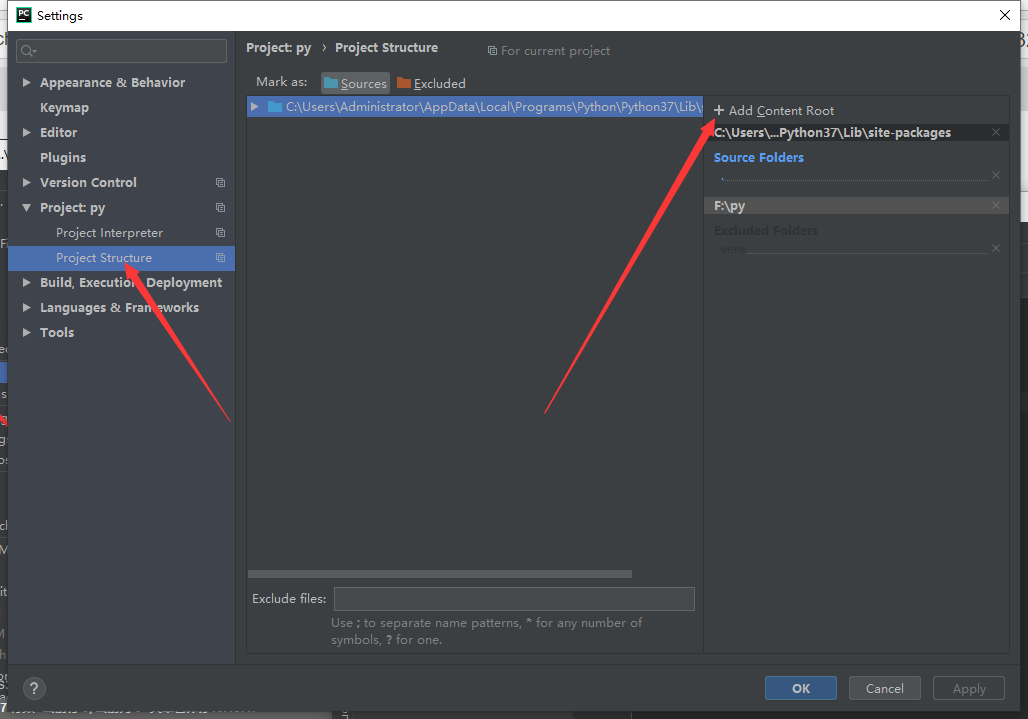This screenshot has width=1028, height=719.
Task: Expand the Version Control section
Action: point(27,183)
